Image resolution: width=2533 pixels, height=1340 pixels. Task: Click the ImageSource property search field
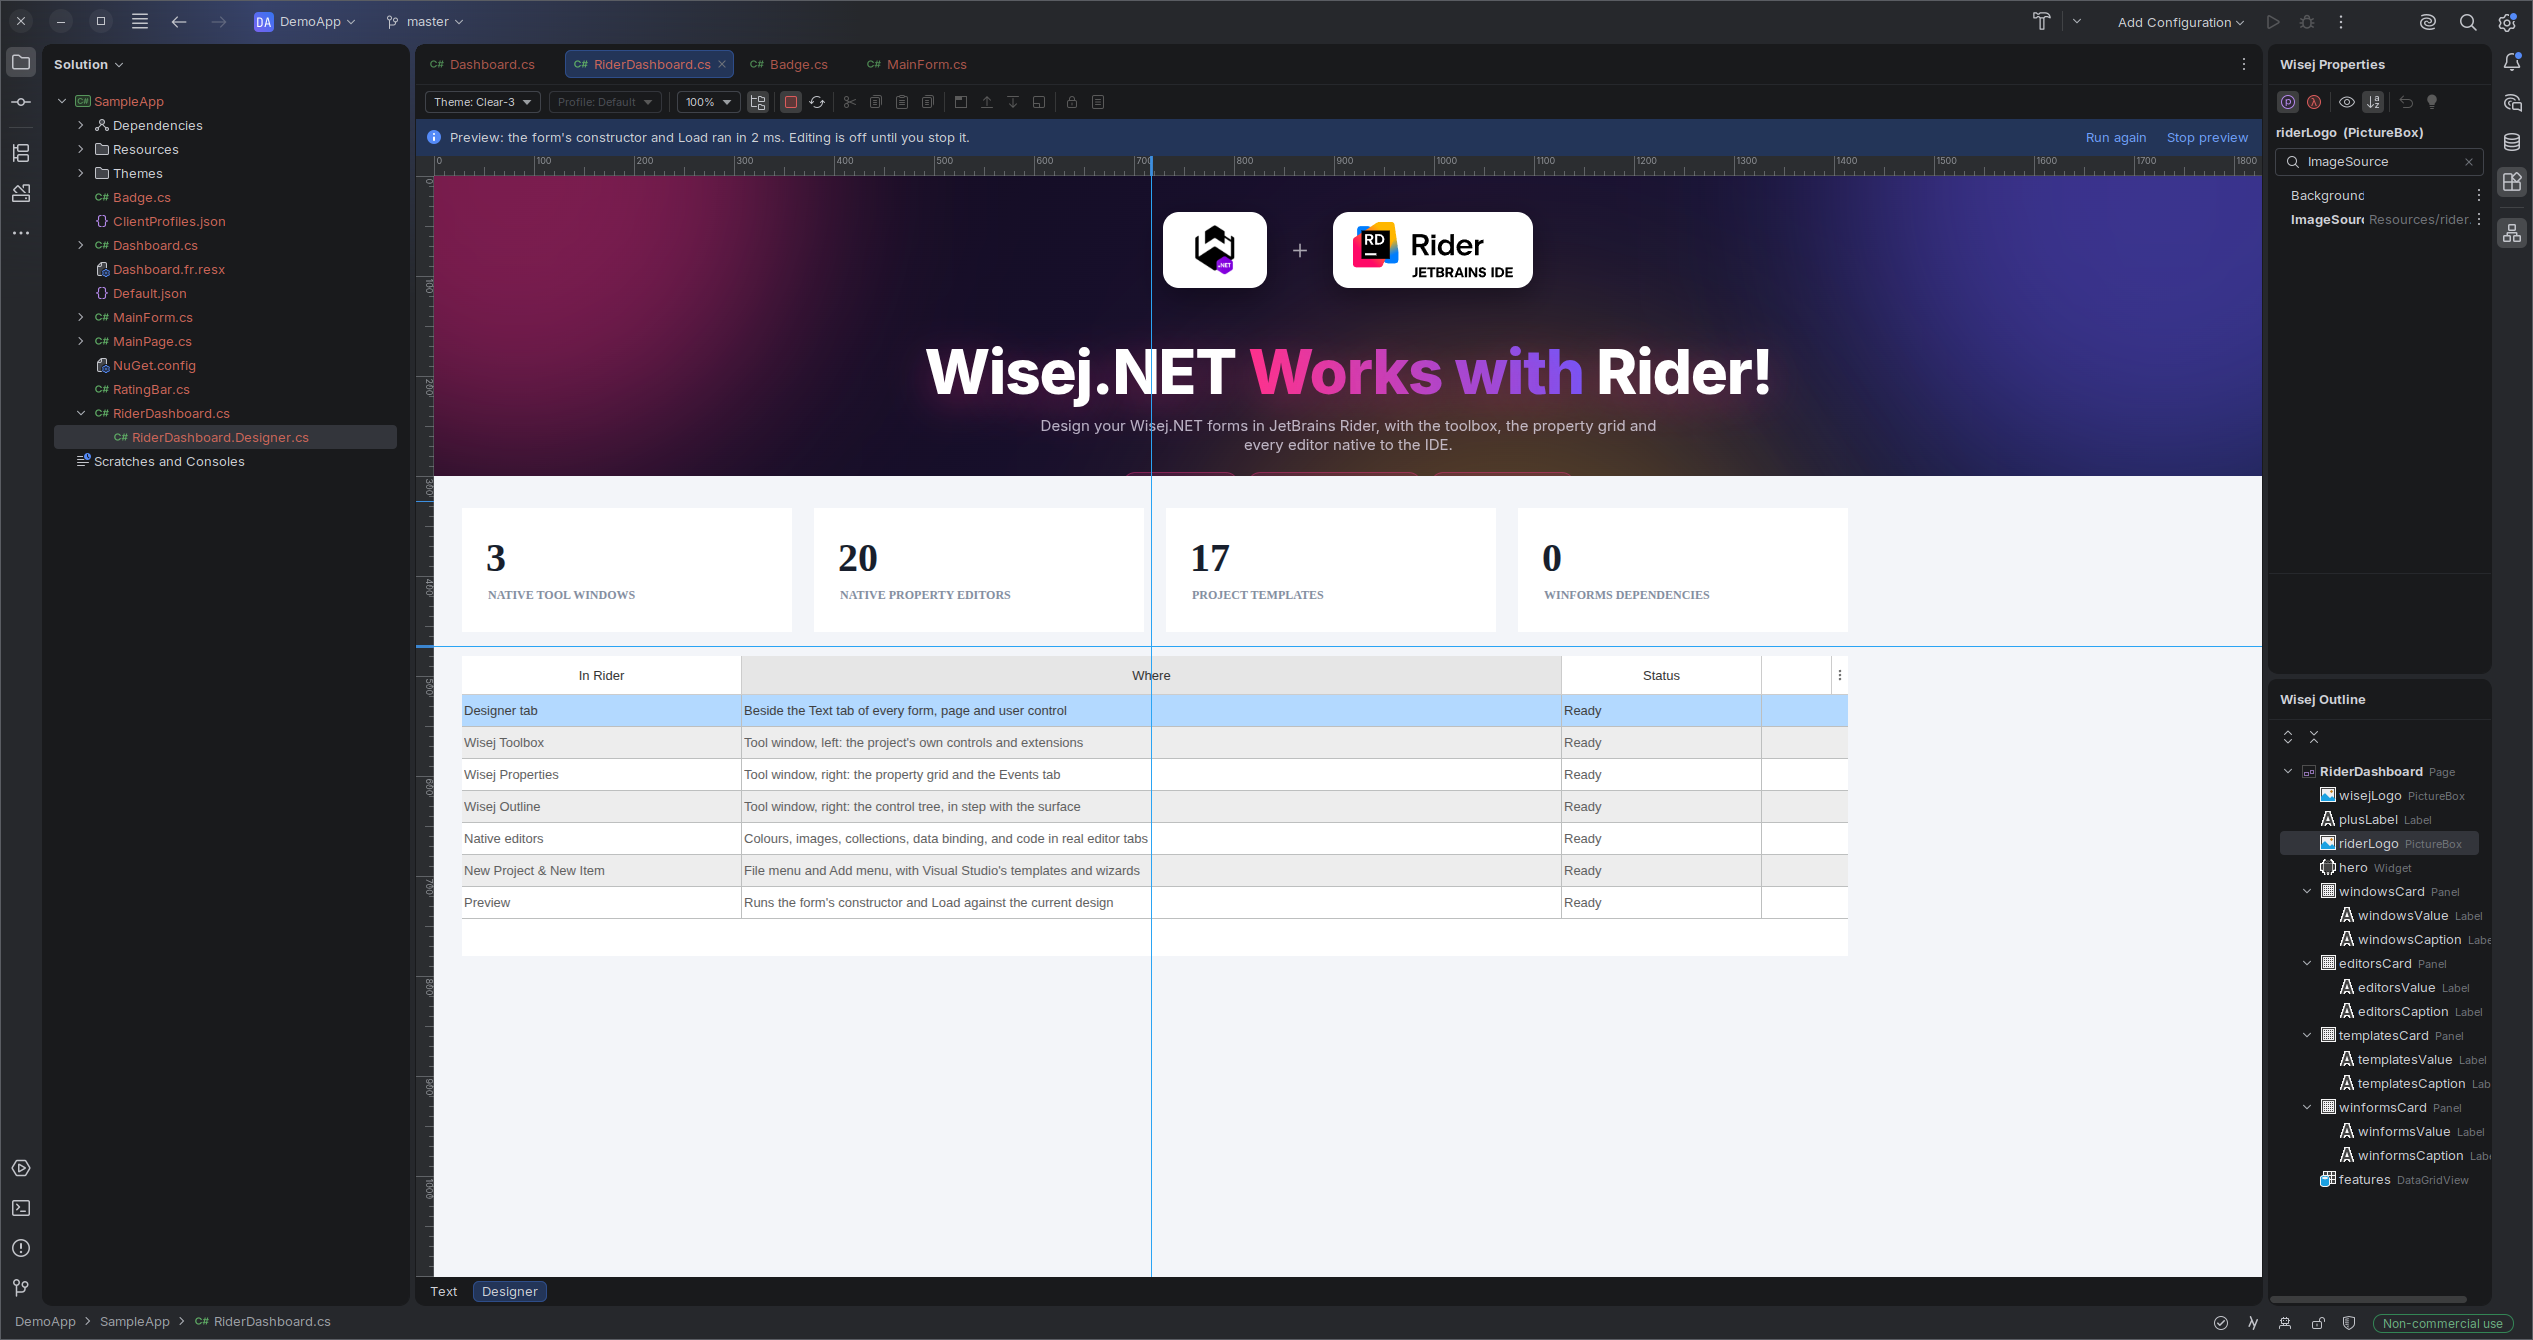tap(2380, 162)
